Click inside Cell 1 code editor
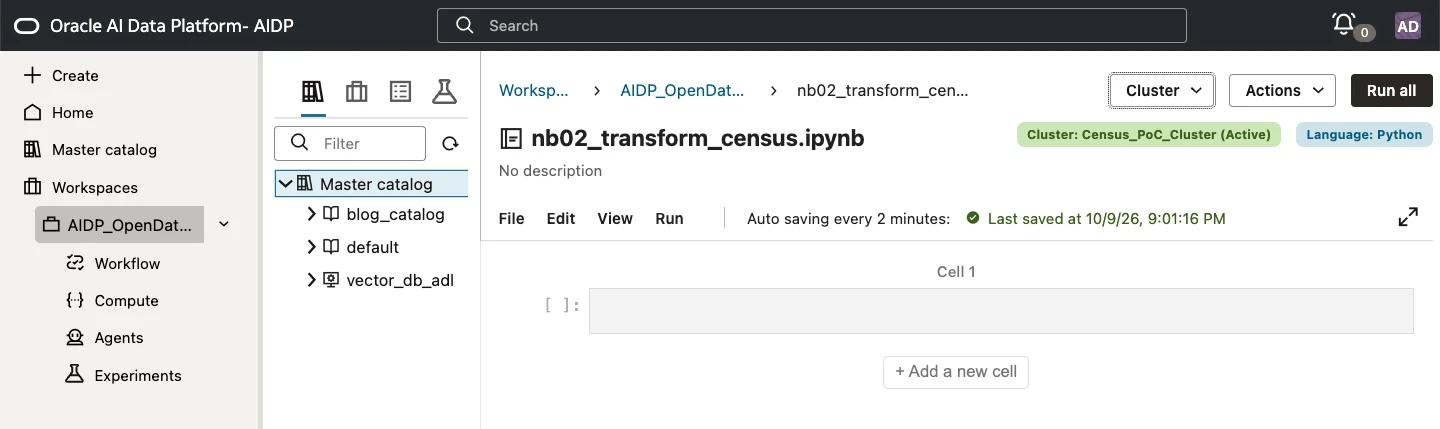Screen dimensions: 1440x429 (1001, 311)
